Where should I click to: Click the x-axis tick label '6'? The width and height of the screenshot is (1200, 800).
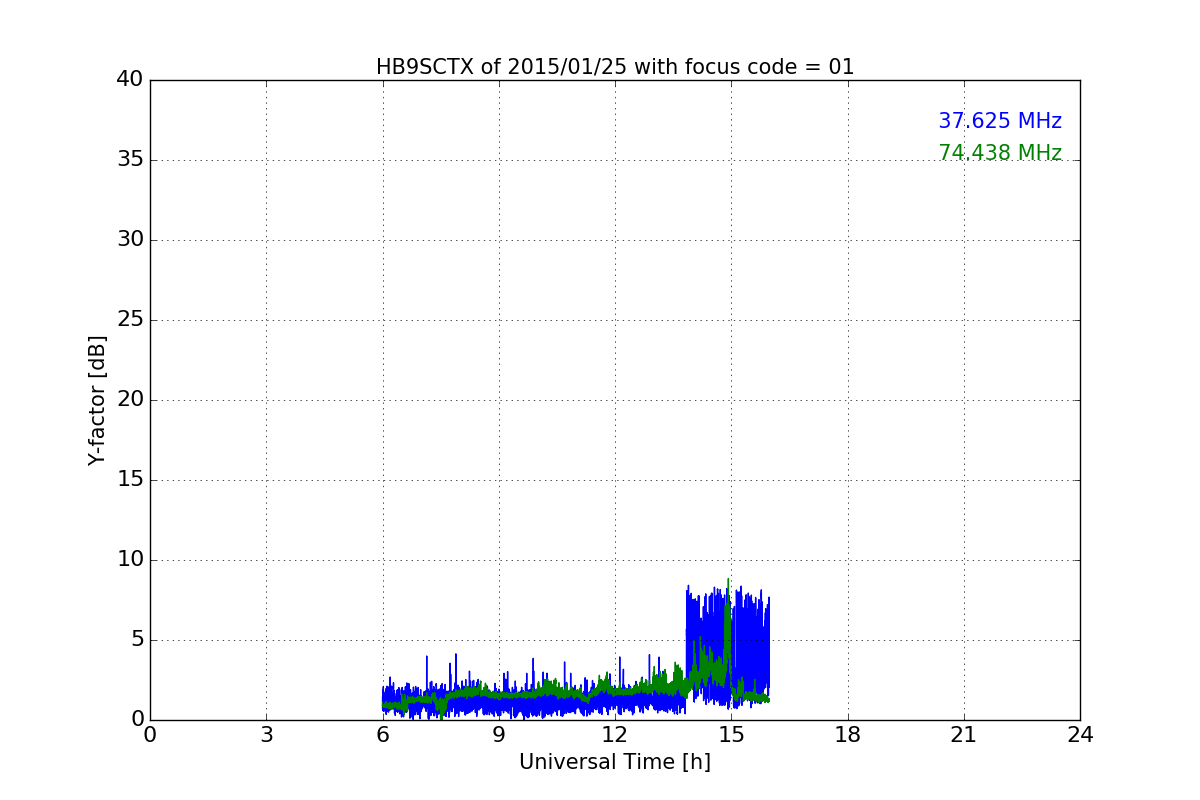pyautogui.click(x=383, y=735)
